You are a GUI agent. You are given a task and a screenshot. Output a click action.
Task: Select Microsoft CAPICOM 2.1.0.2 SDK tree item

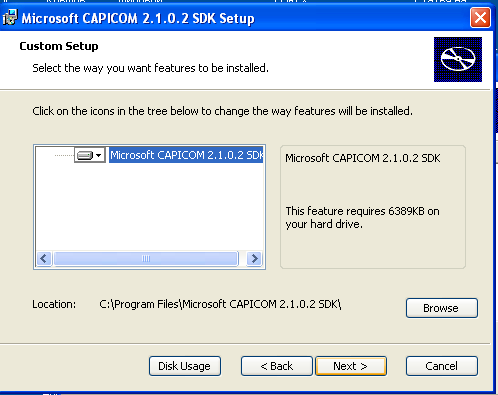186,155
